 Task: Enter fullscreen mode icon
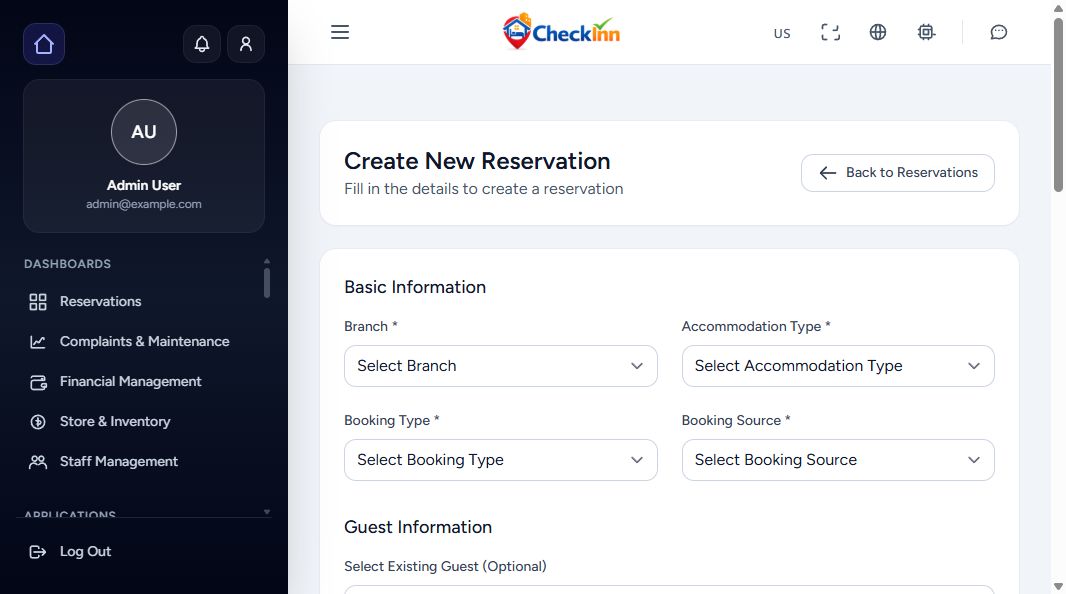point(830,32)
